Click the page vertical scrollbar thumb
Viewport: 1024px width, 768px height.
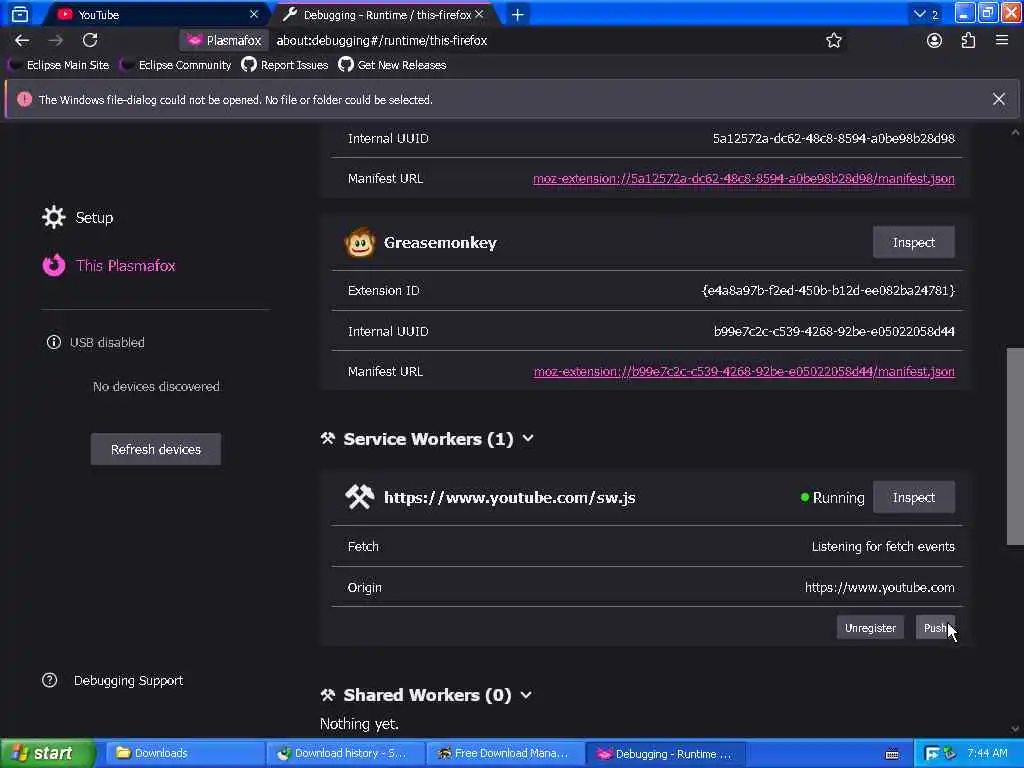[1015, 446]
